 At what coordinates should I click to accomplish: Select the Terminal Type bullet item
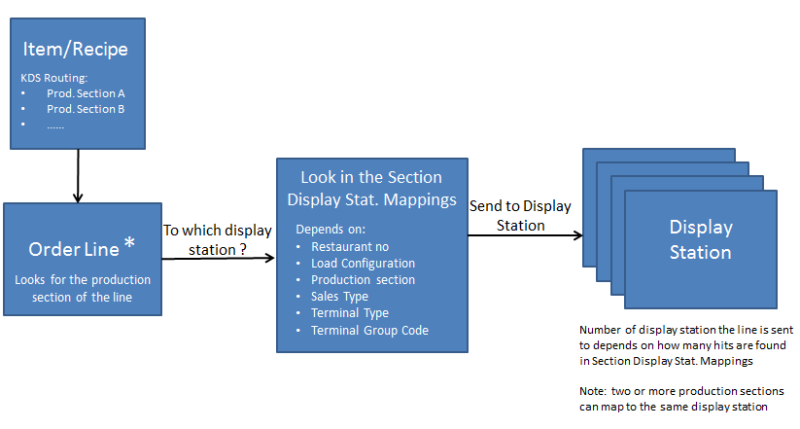[x=349, y=314]
